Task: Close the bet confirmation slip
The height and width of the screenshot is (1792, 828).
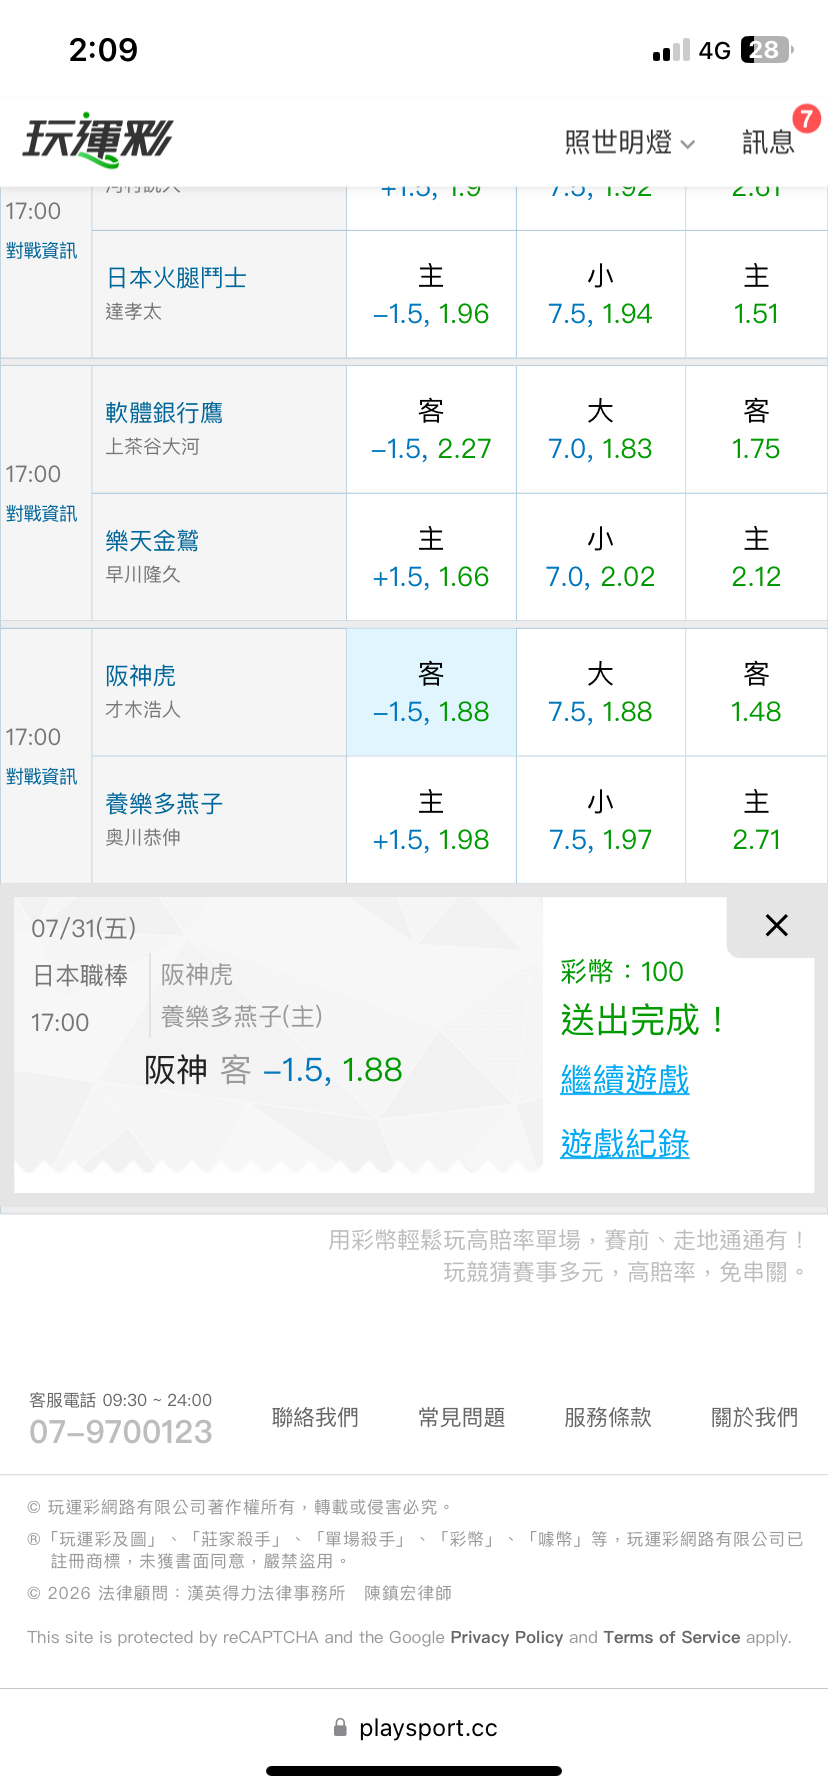Action: (x=777, y=925)
